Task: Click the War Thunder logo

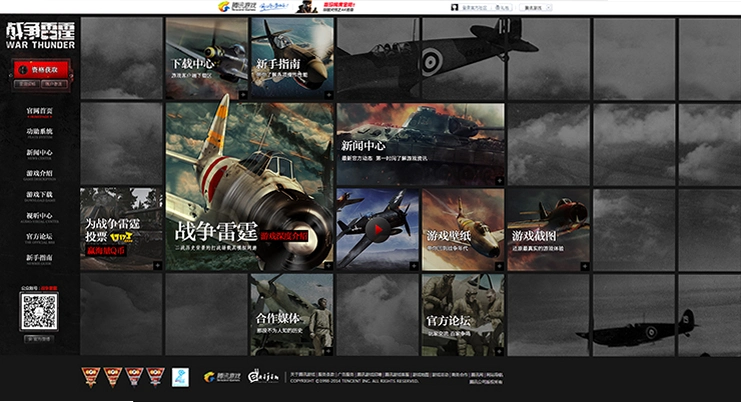Action: tap(40, 35)
